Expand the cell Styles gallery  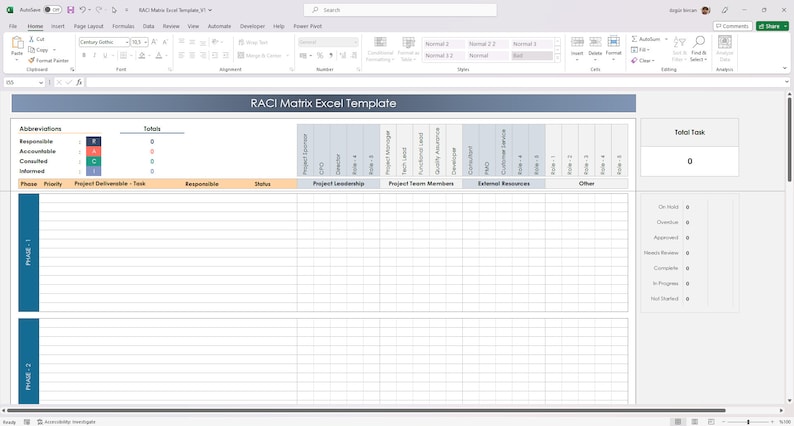tap(558, 59)
